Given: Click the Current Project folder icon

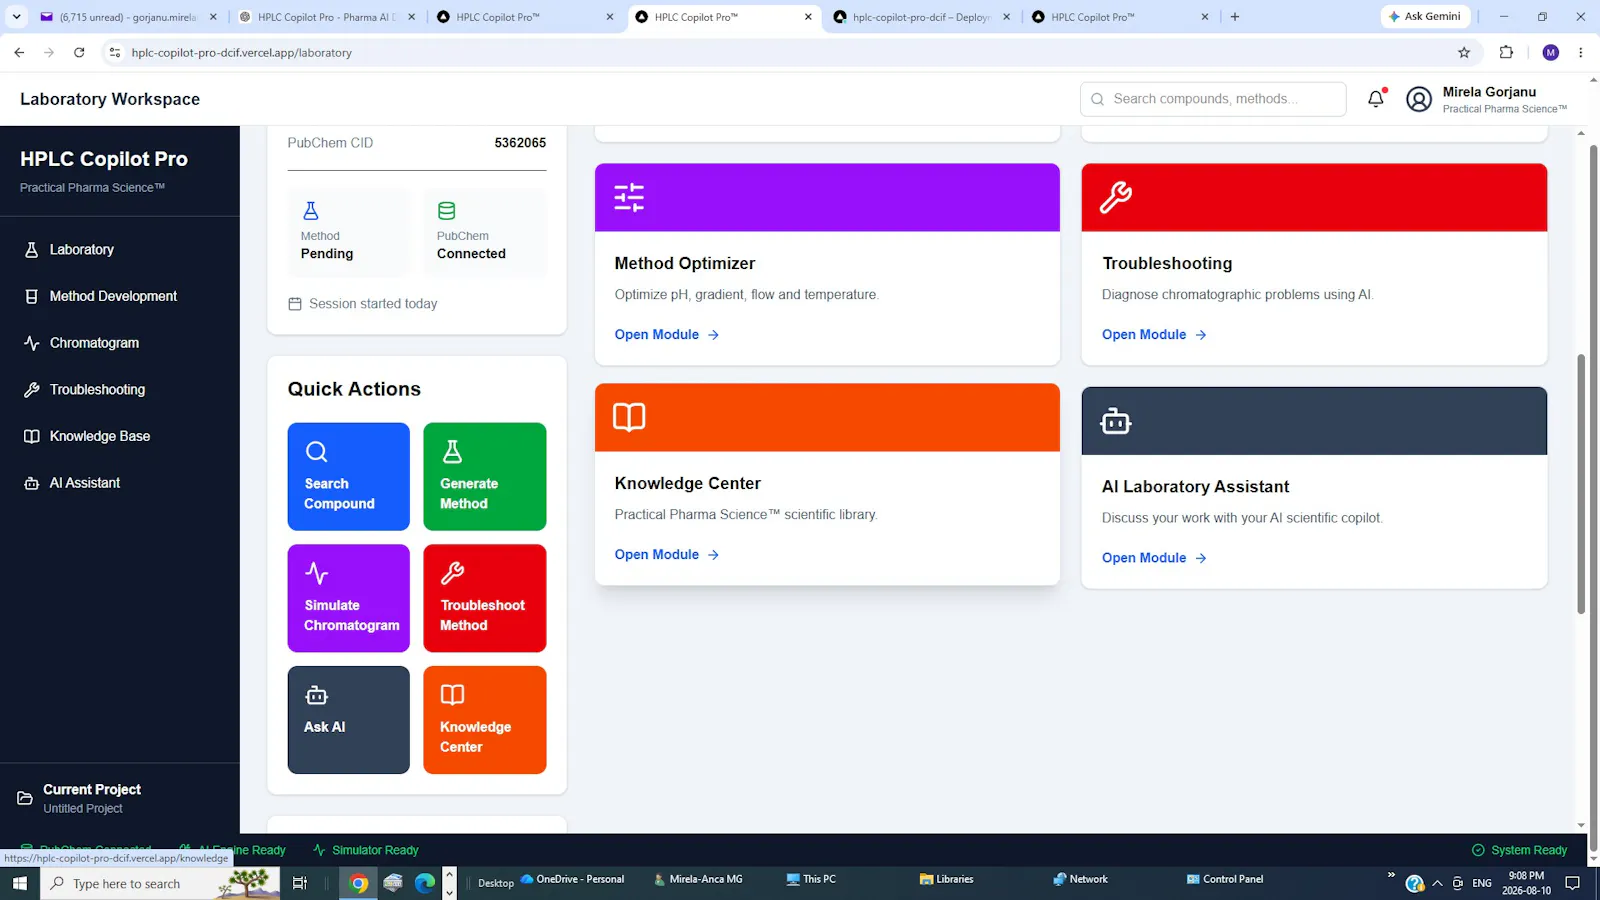Looking at the screenshot, I should (x=25, y=798).
